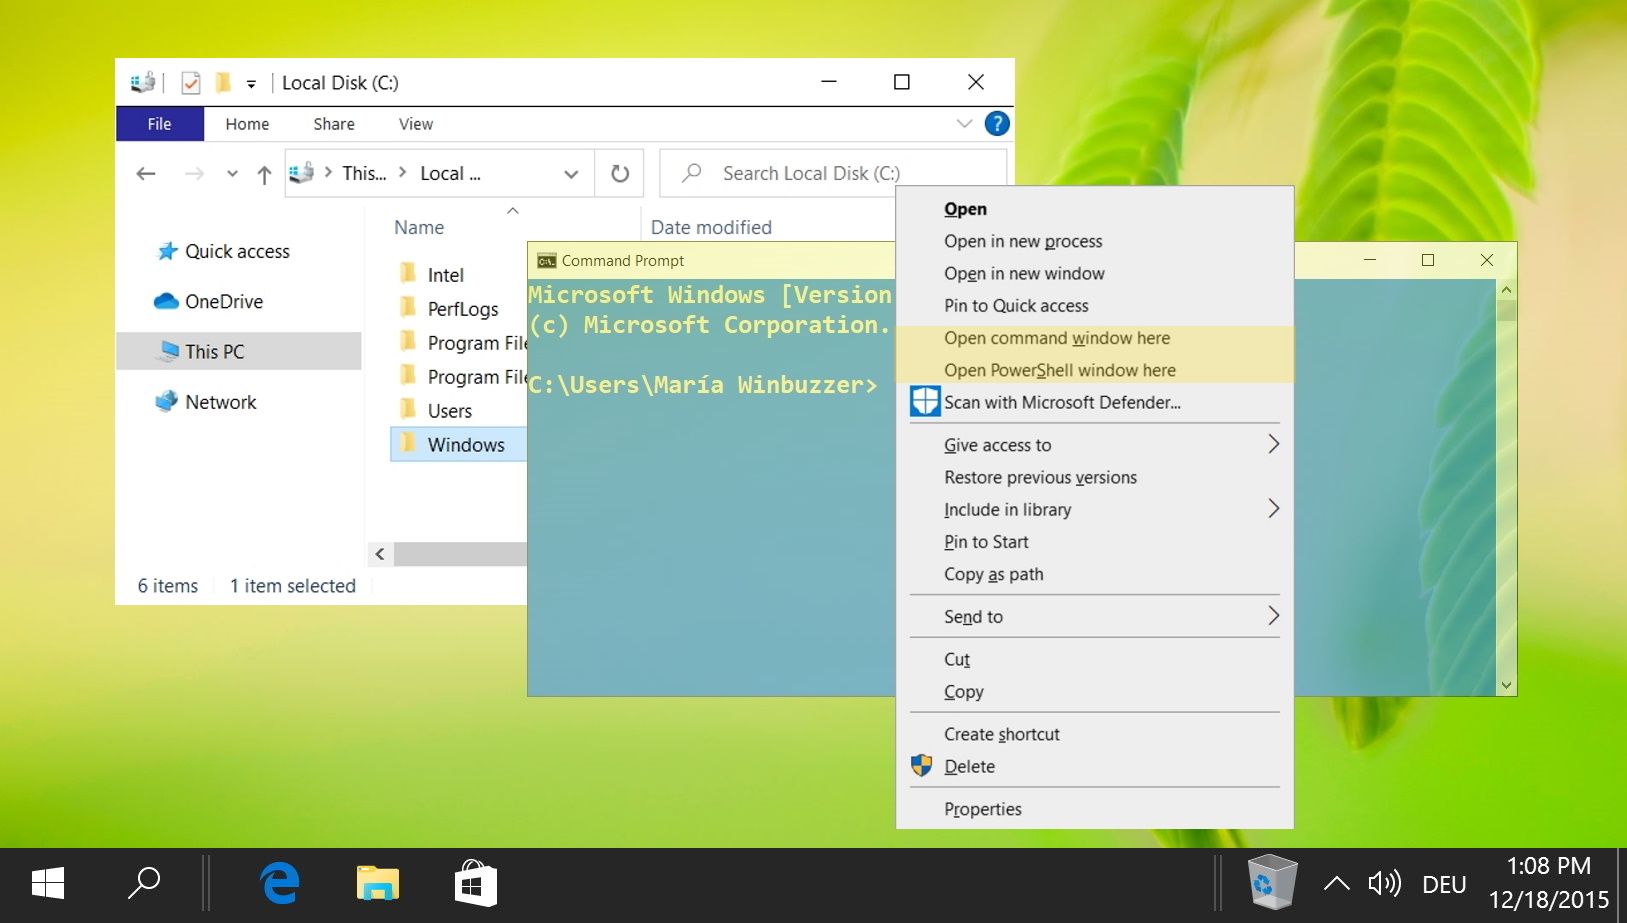Open the Microsoft Store from the taskbar

(x=474, y=883)
